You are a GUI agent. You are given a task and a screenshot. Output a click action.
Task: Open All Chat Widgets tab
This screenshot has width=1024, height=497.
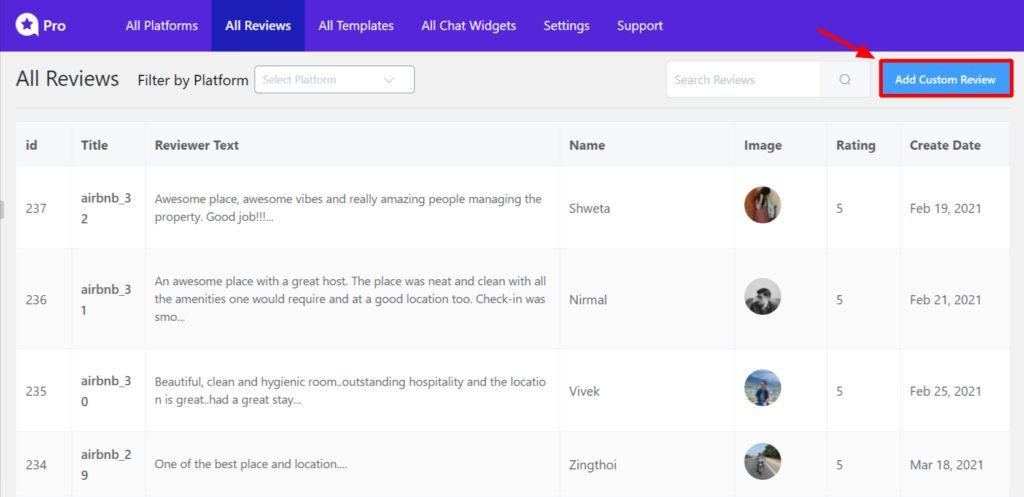(468, 26)
